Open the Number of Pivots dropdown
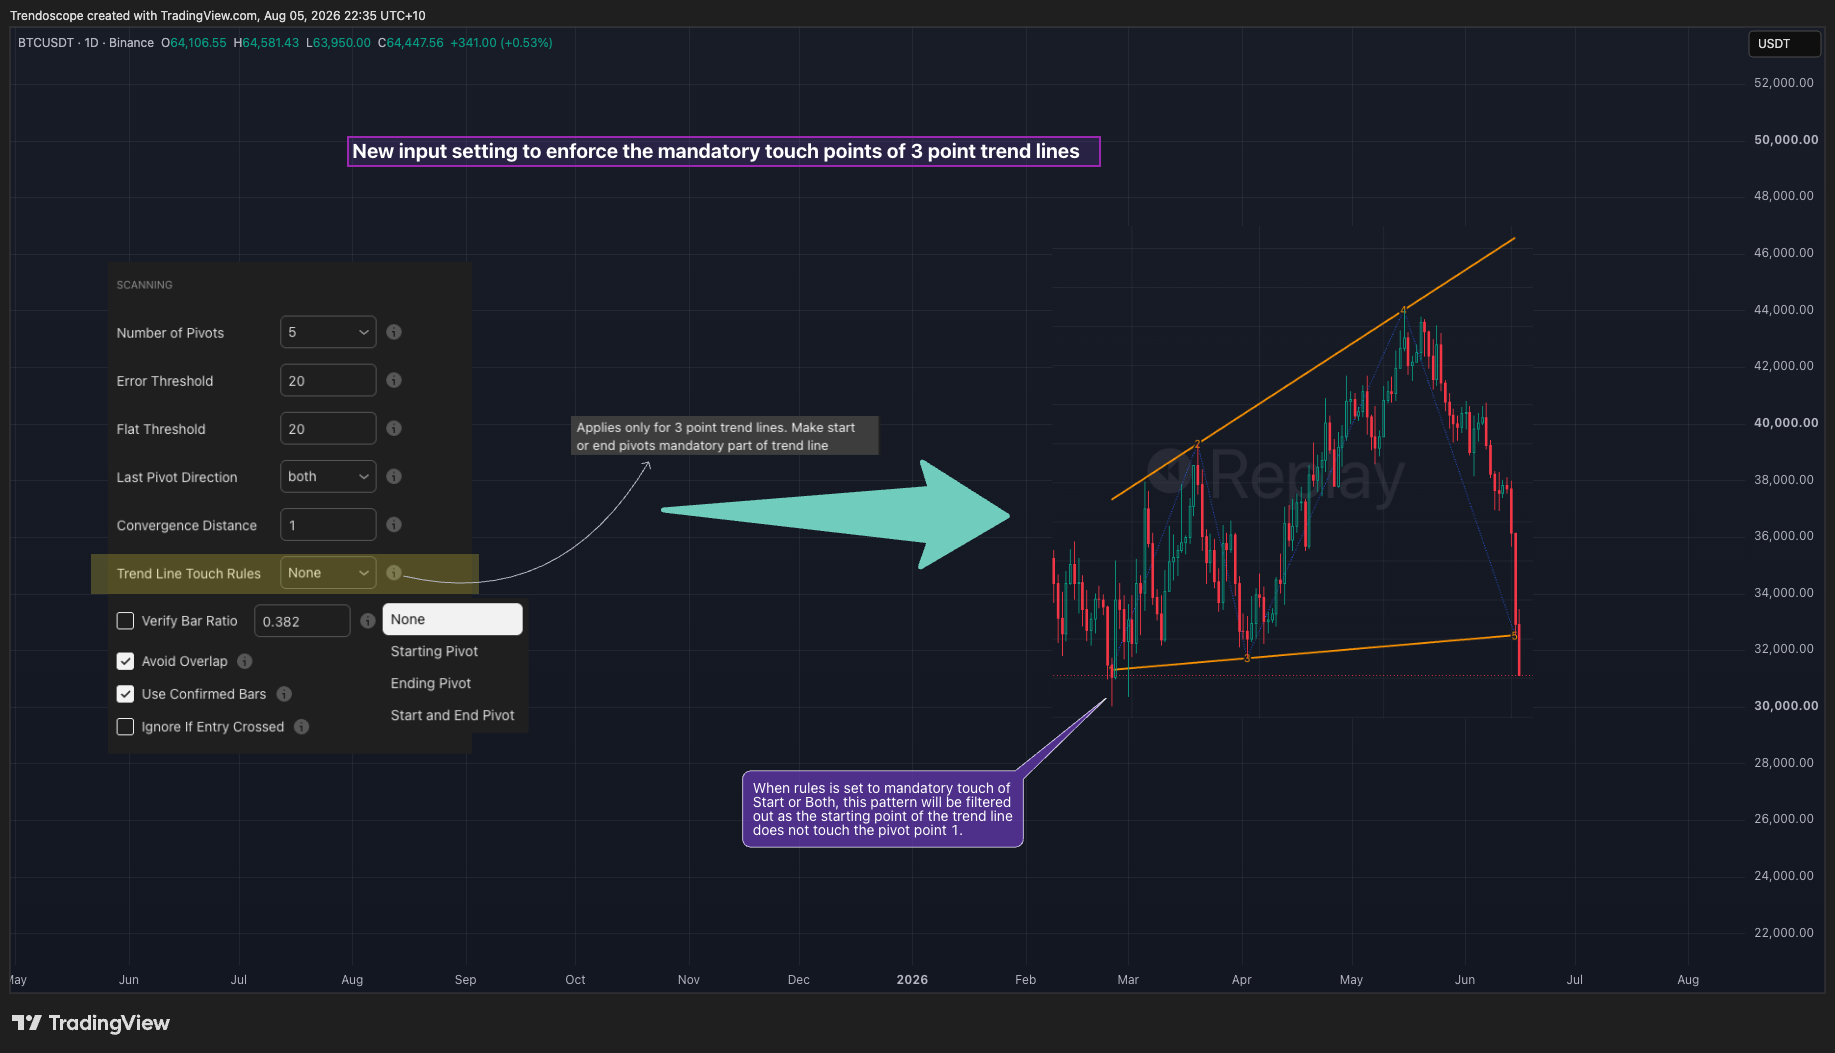This screenshot has height=1053, width=1835. click(328, 332)
